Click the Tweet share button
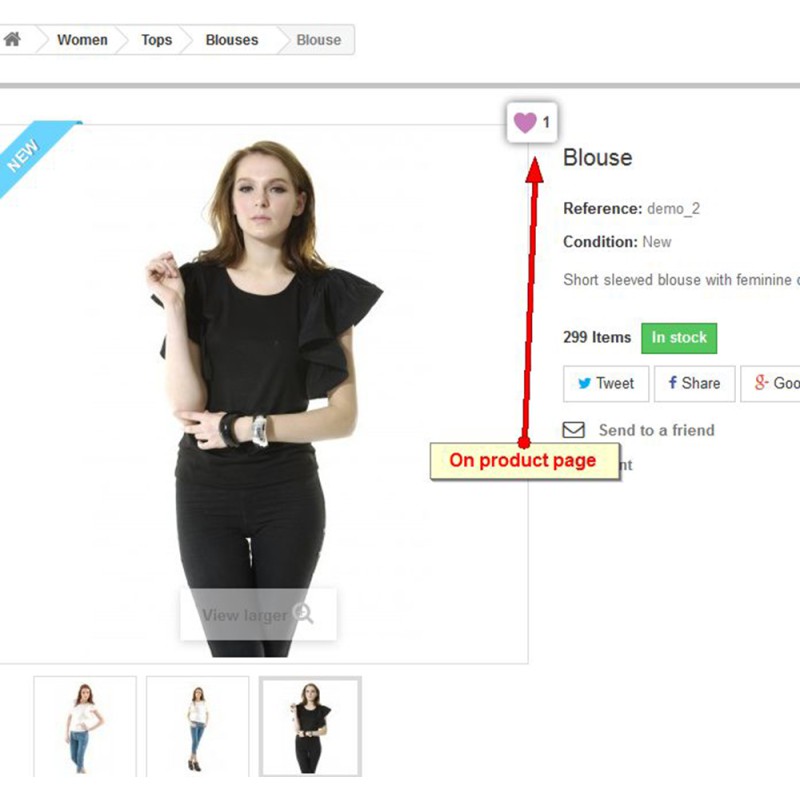The height and width of the screenshot is (800, 800). tap(606, 384)
